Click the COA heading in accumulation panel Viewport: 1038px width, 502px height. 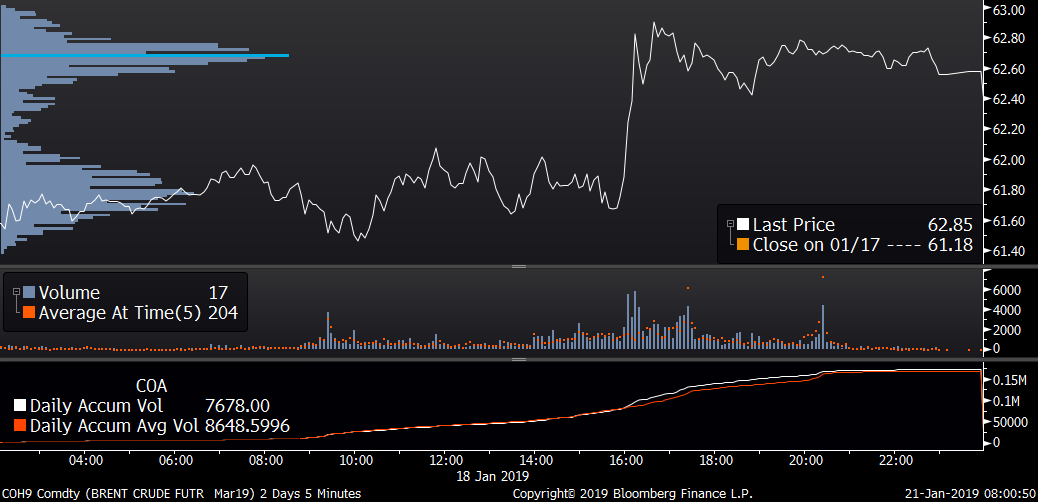(152, 386)
